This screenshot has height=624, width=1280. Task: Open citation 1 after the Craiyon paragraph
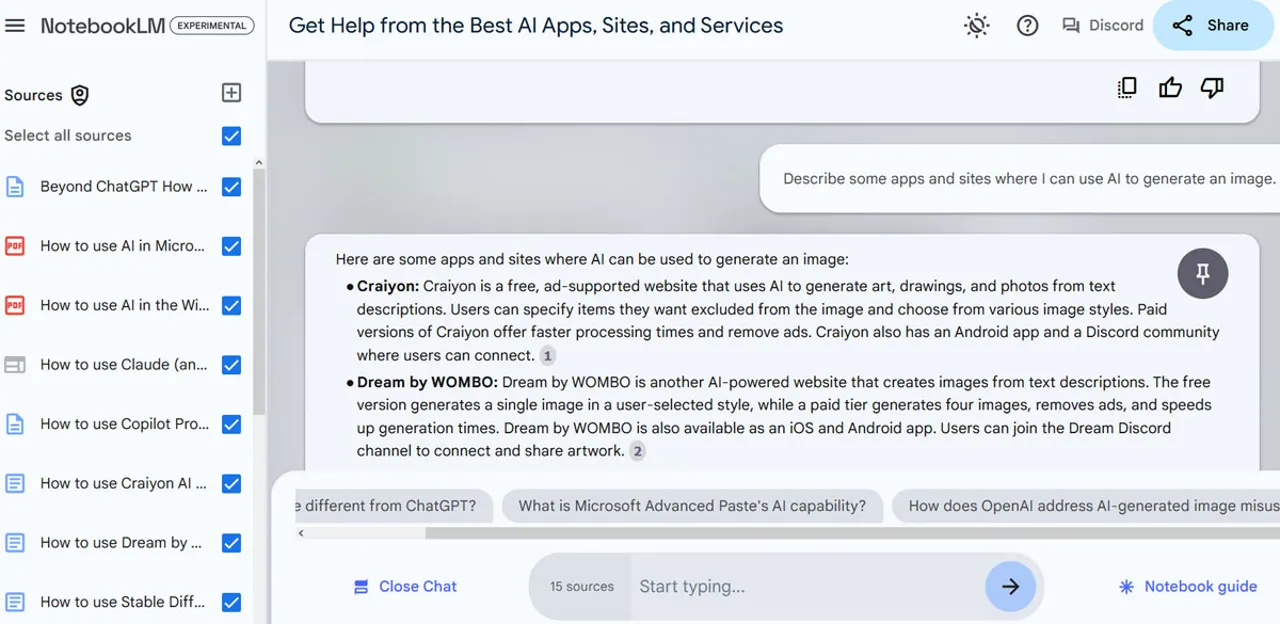point(547,355)
